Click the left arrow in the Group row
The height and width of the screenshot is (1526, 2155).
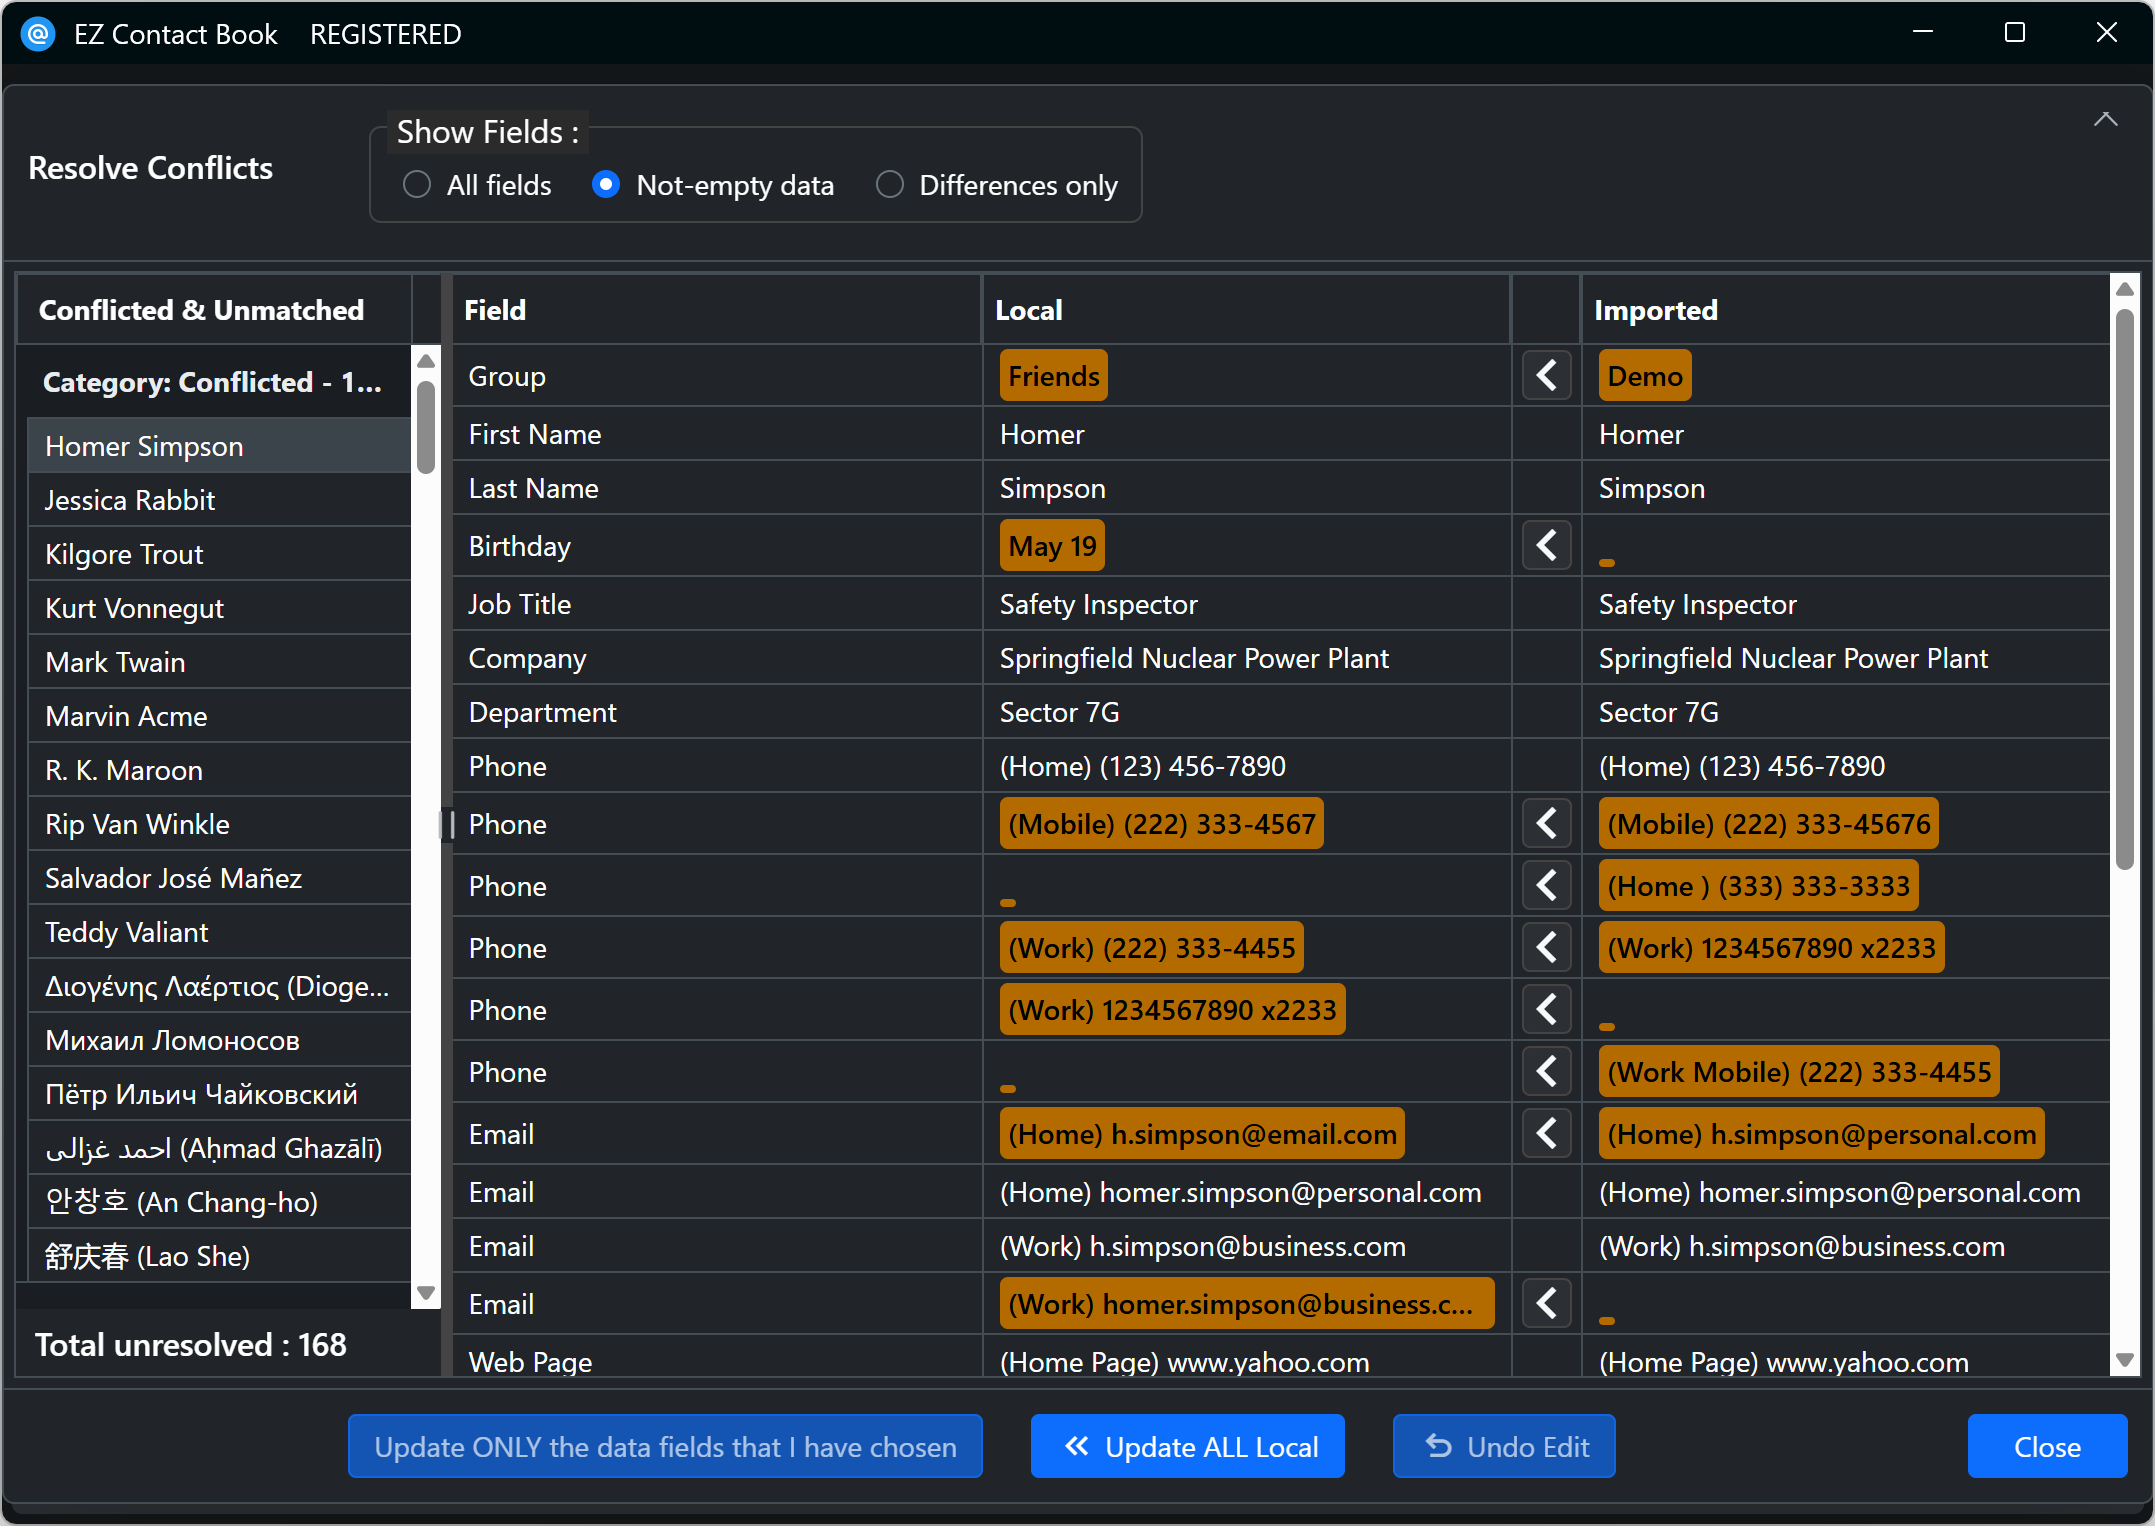[1546, 376]
